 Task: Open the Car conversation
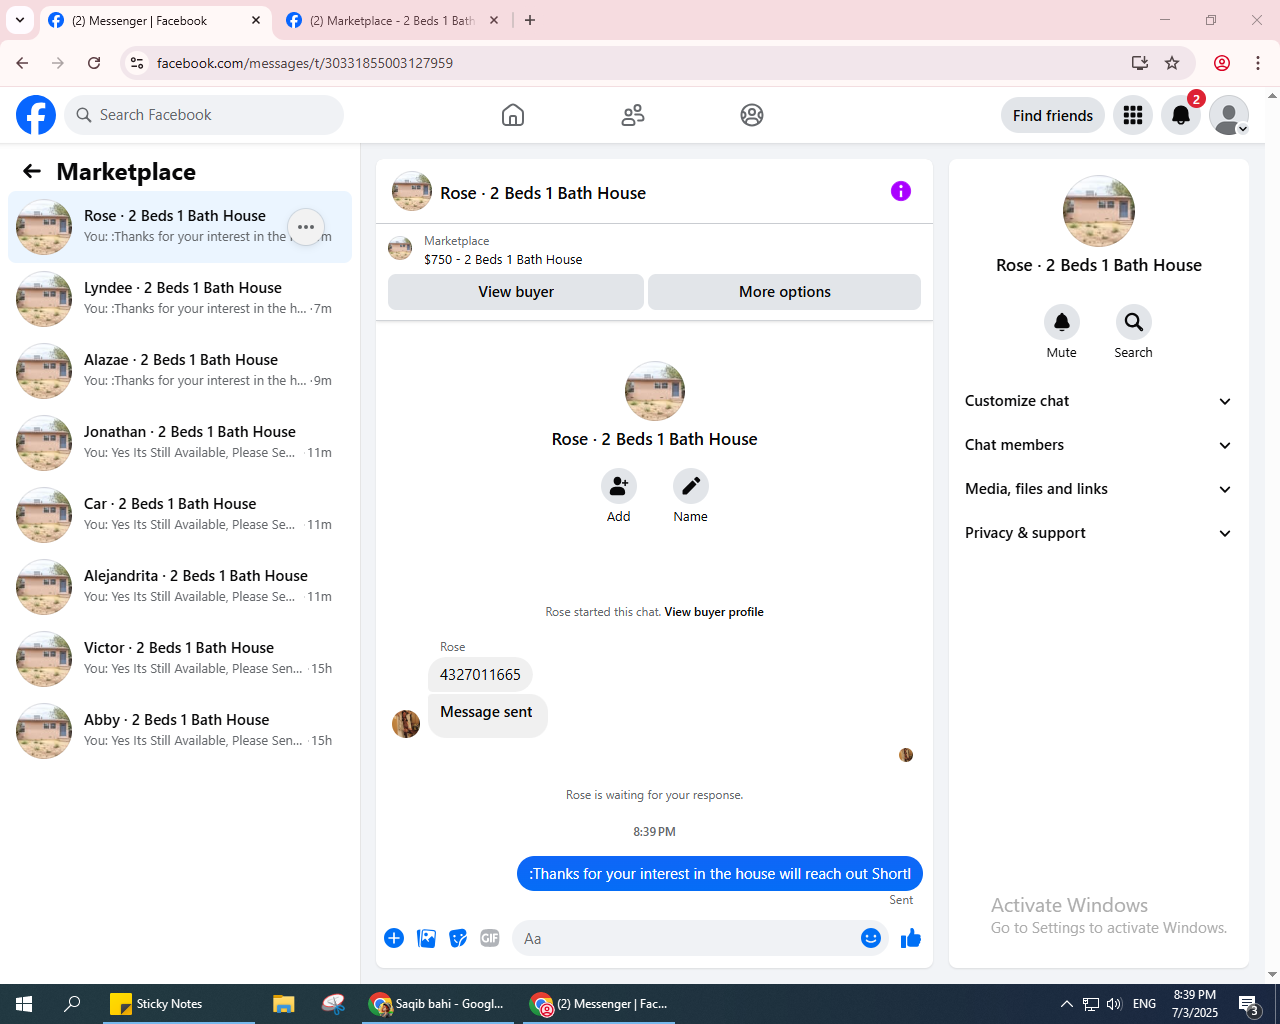coord(180,515)
